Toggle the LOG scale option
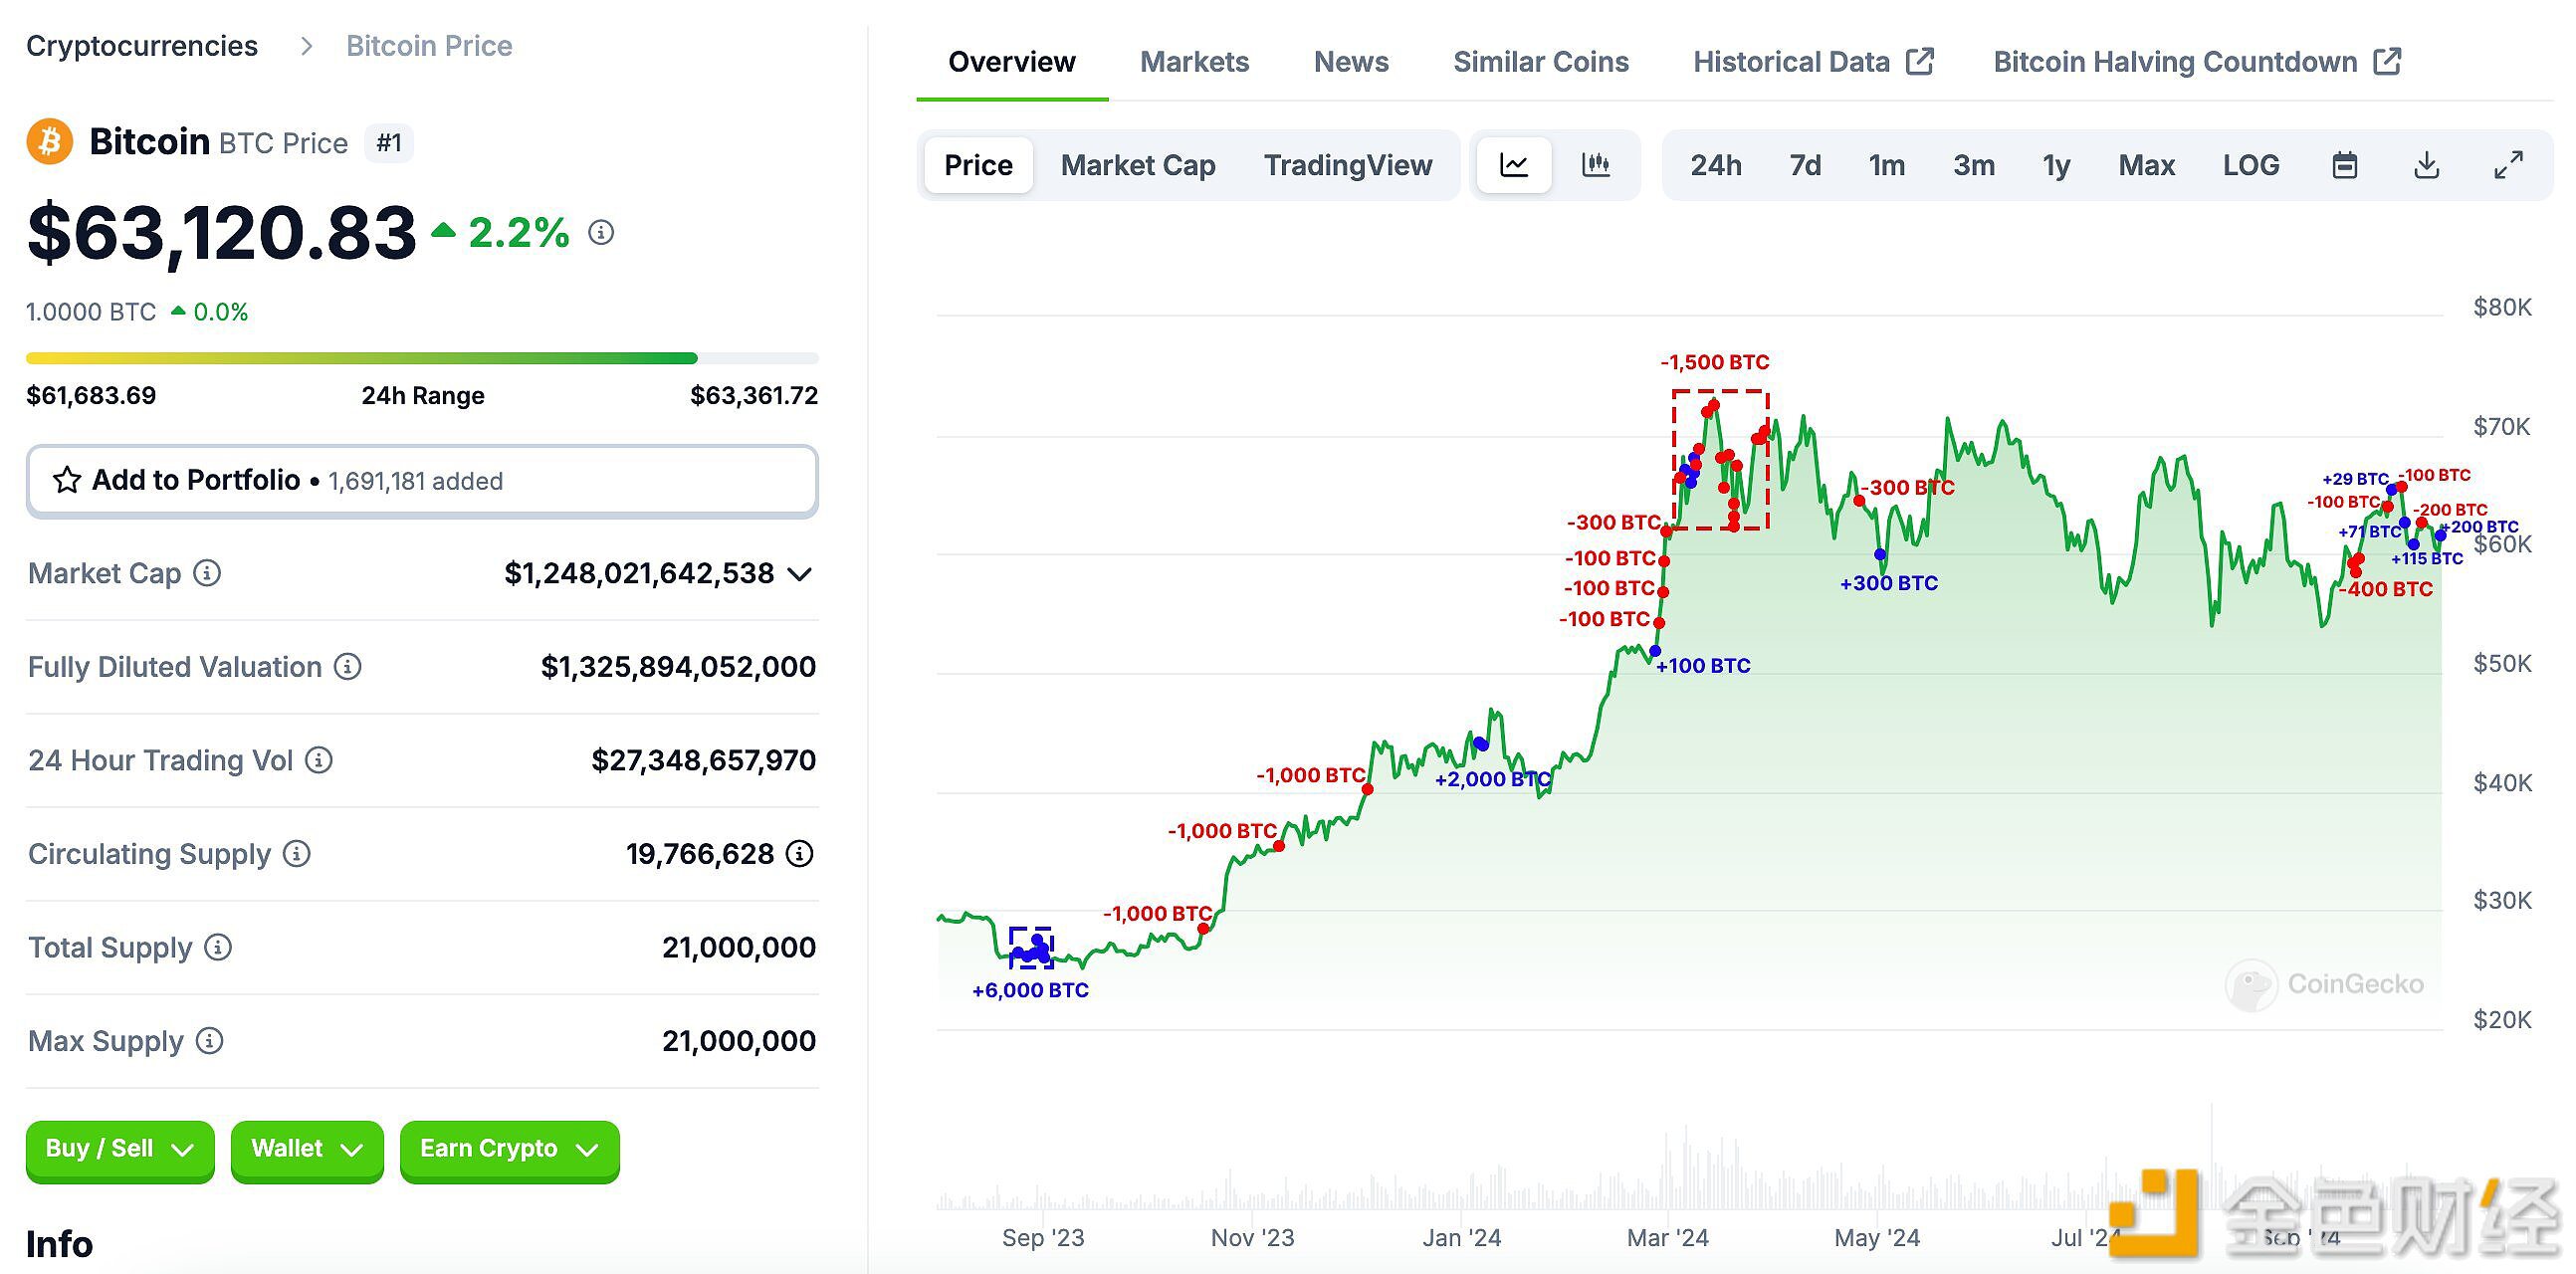2576x1274 pixels. 2251,165
